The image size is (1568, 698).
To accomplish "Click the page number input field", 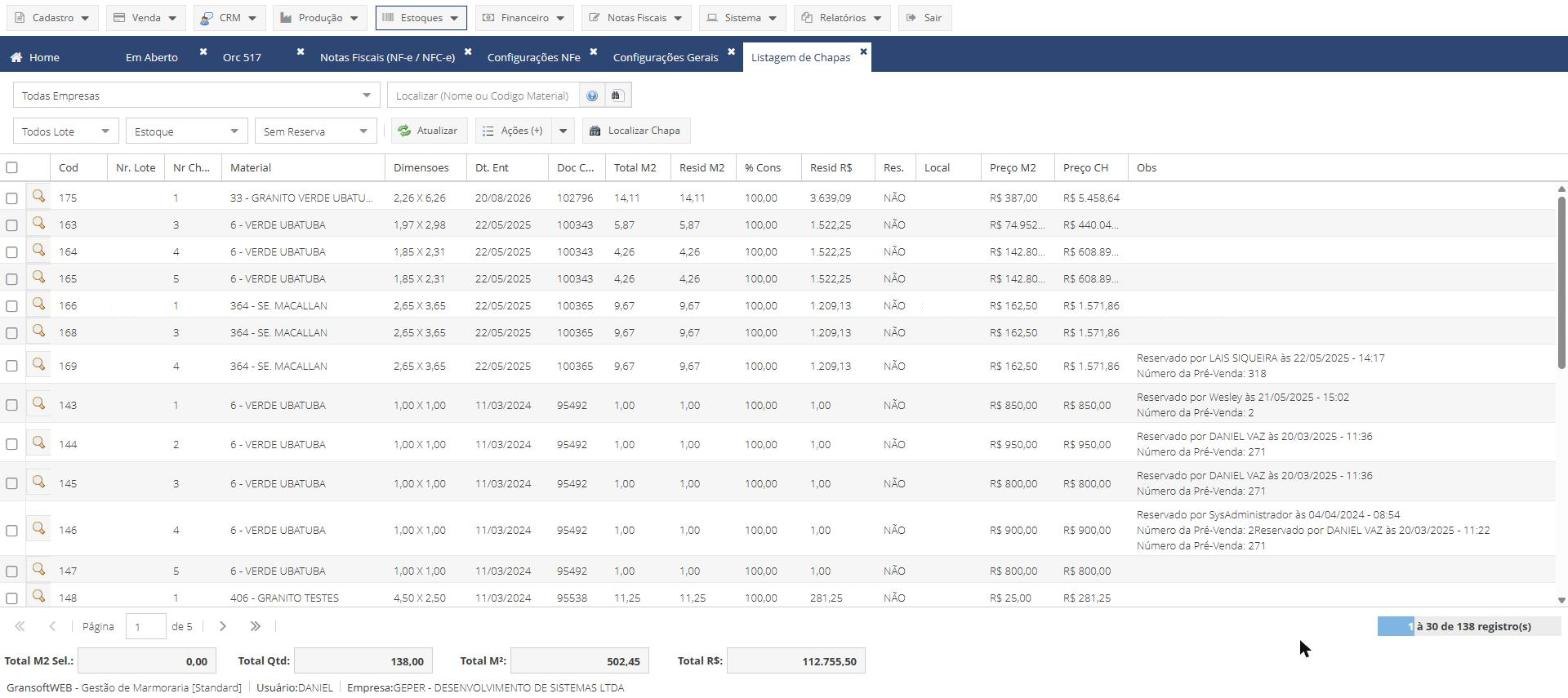I will click(147, 627).
